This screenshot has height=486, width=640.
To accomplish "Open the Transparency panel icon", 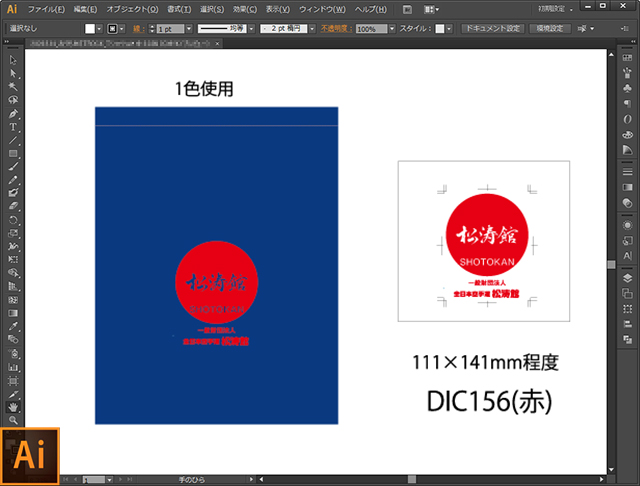I will (627, 203).
